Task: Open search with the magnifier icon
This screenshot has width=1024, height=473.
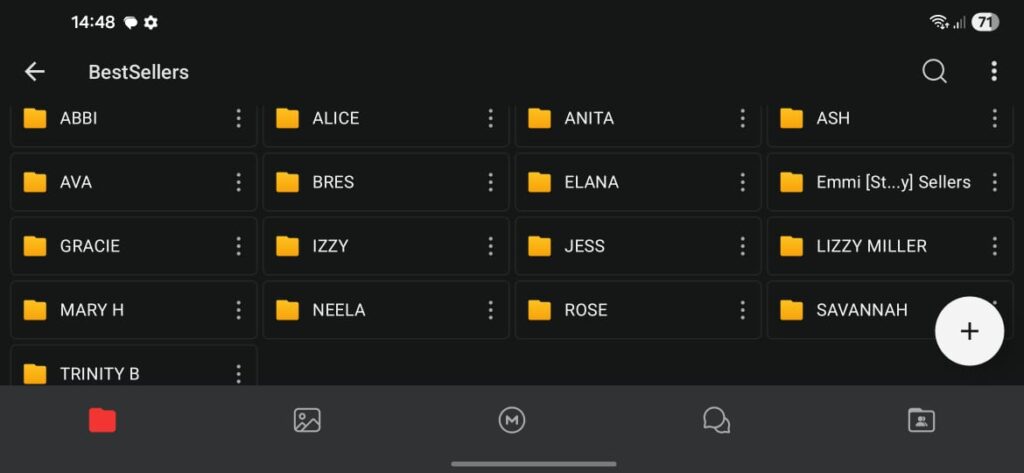Action: tap(934, 71)
